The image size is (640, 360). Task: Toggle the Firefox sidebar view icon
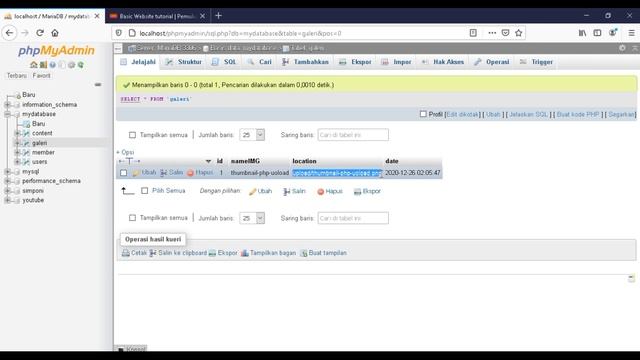coord(597,33)
